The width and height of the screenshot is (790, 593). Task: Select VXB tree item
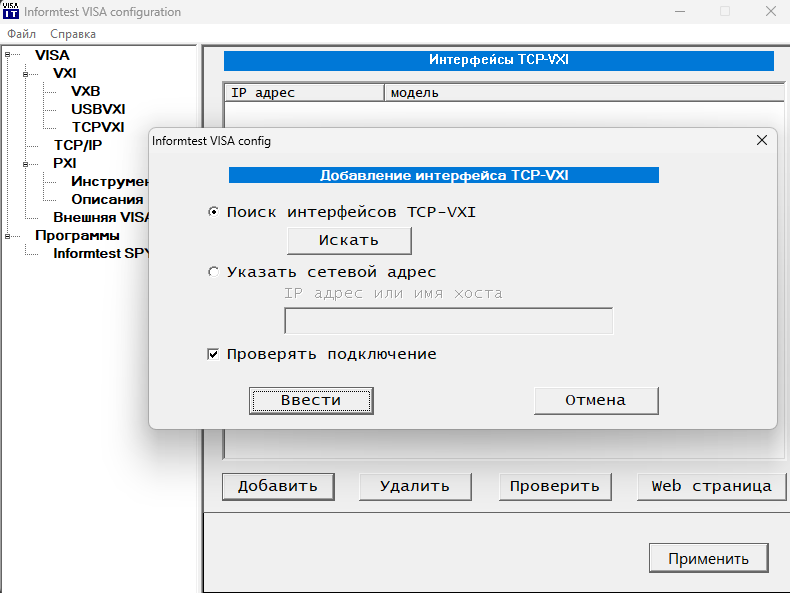coord(86,91)
